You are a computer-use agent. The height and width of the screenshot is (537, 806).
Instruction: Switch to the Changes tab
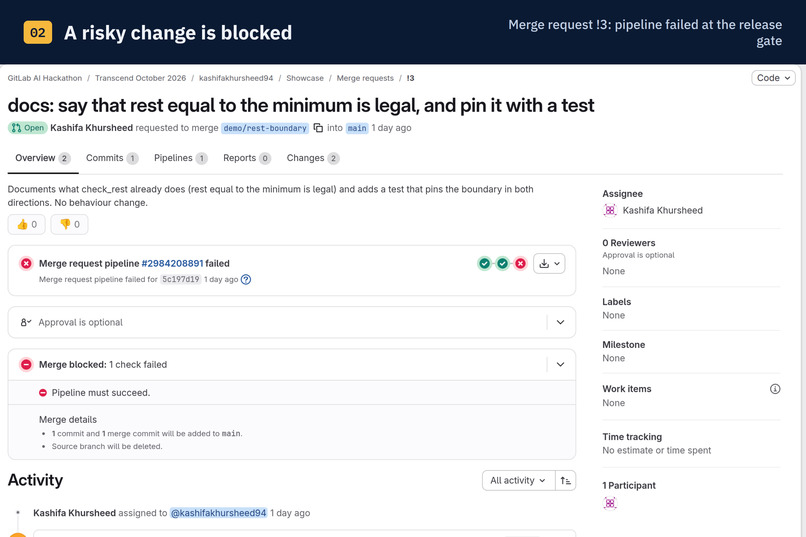coord(313,158)
